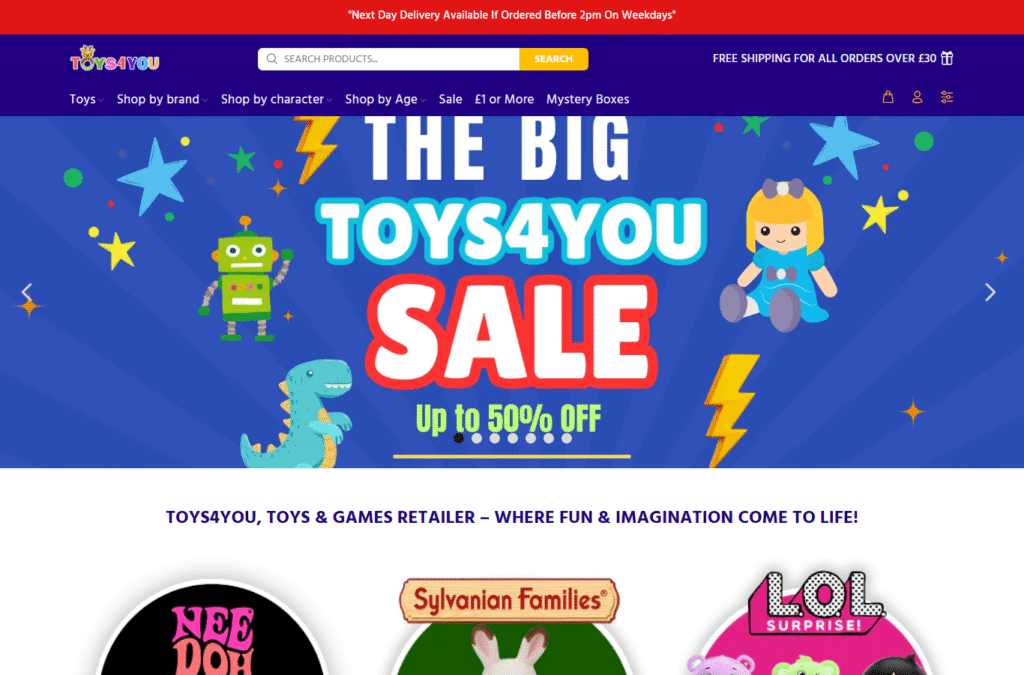The height and width of the screenshot is (675, 1024).
Task: Open the Sylvanian Families brand thumbnail
Action: [x=509, y=625]
